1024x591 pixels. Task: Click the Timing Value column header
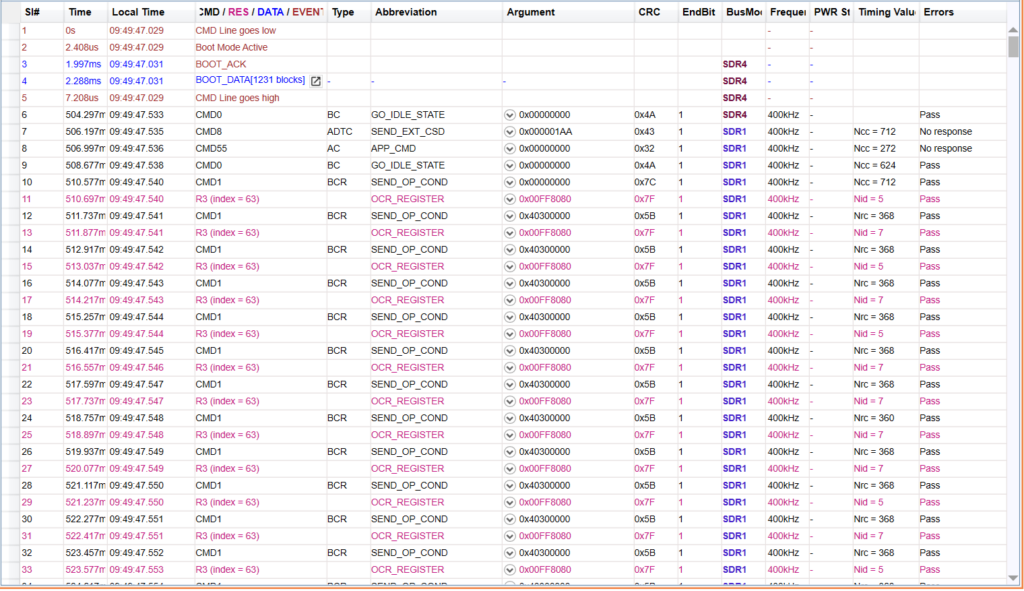tap(886, 12)
